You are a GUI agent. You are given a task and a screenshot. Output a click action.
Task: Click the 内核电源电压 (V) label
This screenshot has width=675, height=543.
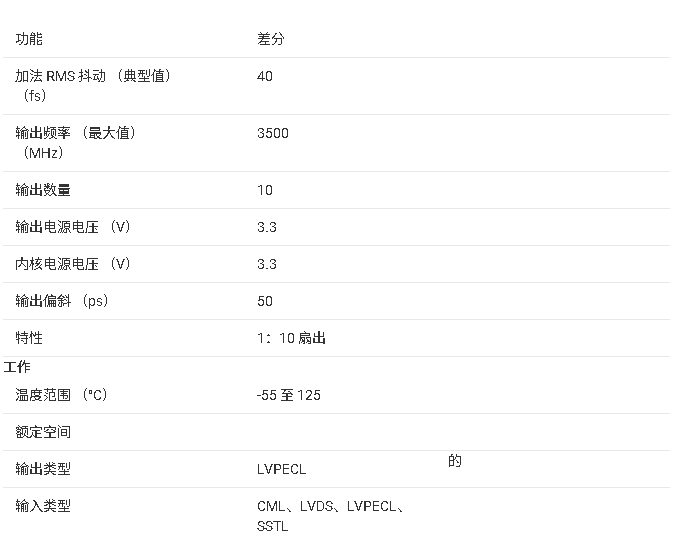pos(73,264)
